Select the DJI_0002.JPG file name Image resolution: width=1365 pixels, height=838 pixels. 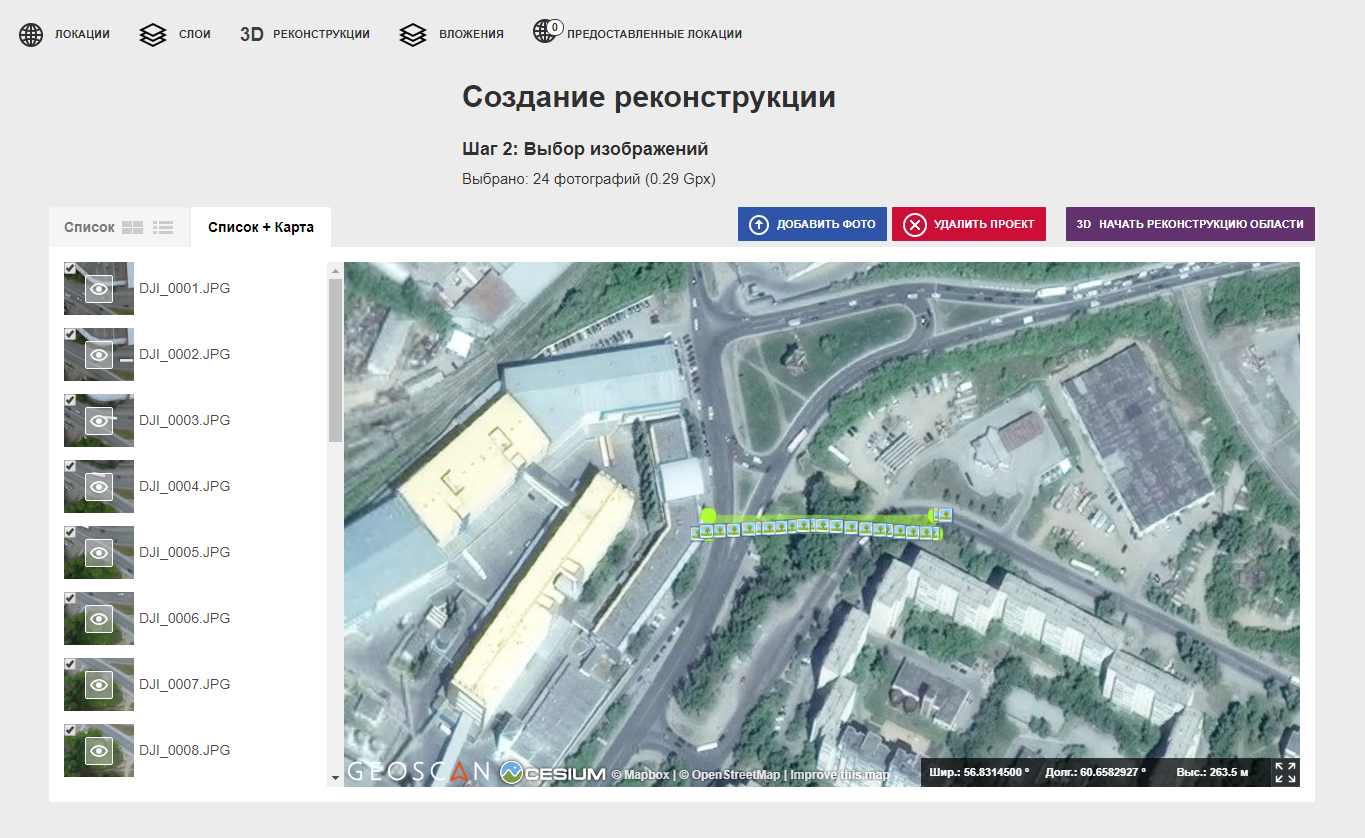(x=185, y=354)
